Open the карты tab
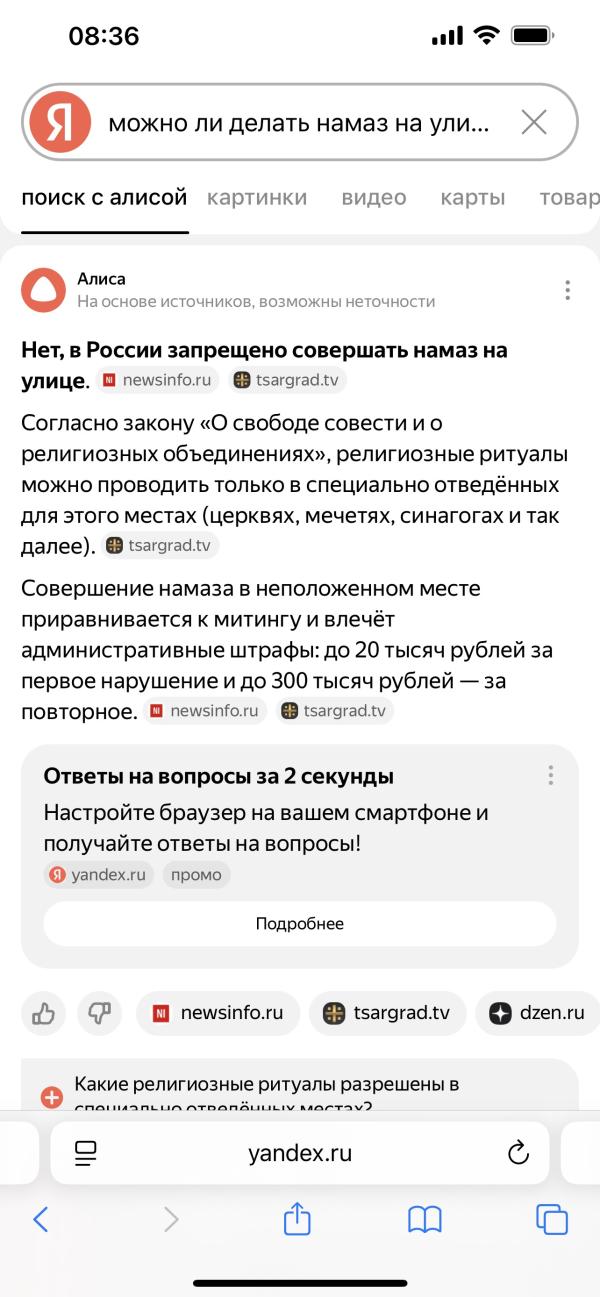Screen dimensions: 600x1297 [472, 198]
